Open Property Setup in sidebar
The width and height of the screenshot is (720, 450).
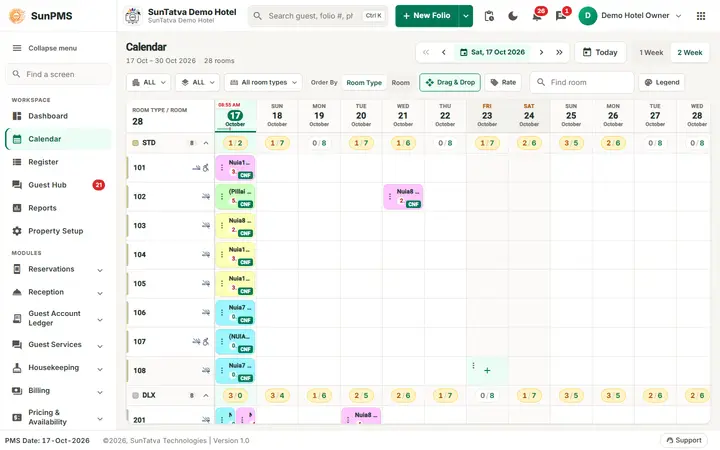tap(58, 231)
